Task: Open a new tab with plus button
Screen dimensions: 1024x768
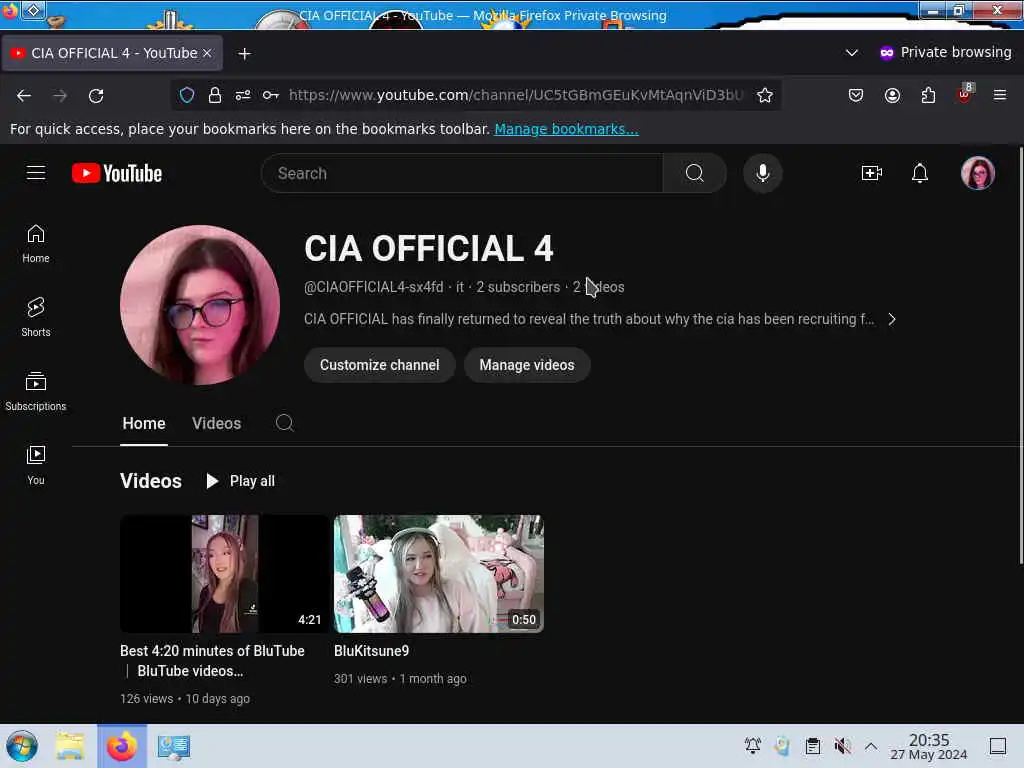Action: click(x=244, y=54)
